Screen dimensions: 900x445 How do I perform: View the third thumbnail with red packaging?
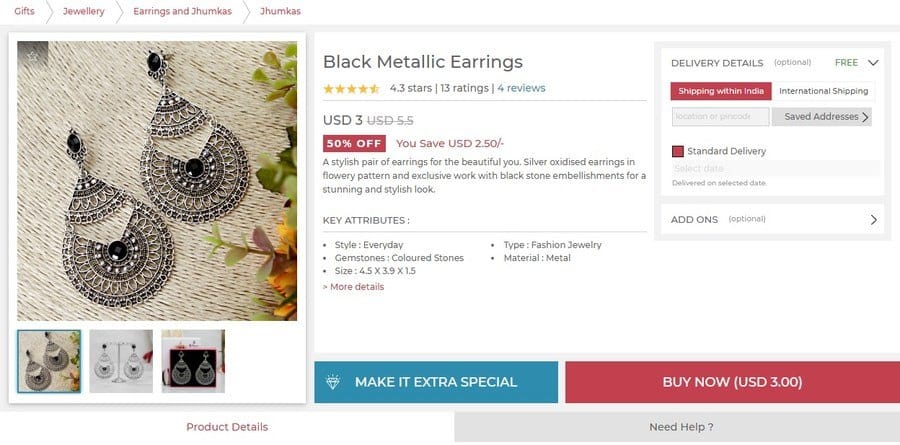tap(193, 361)
